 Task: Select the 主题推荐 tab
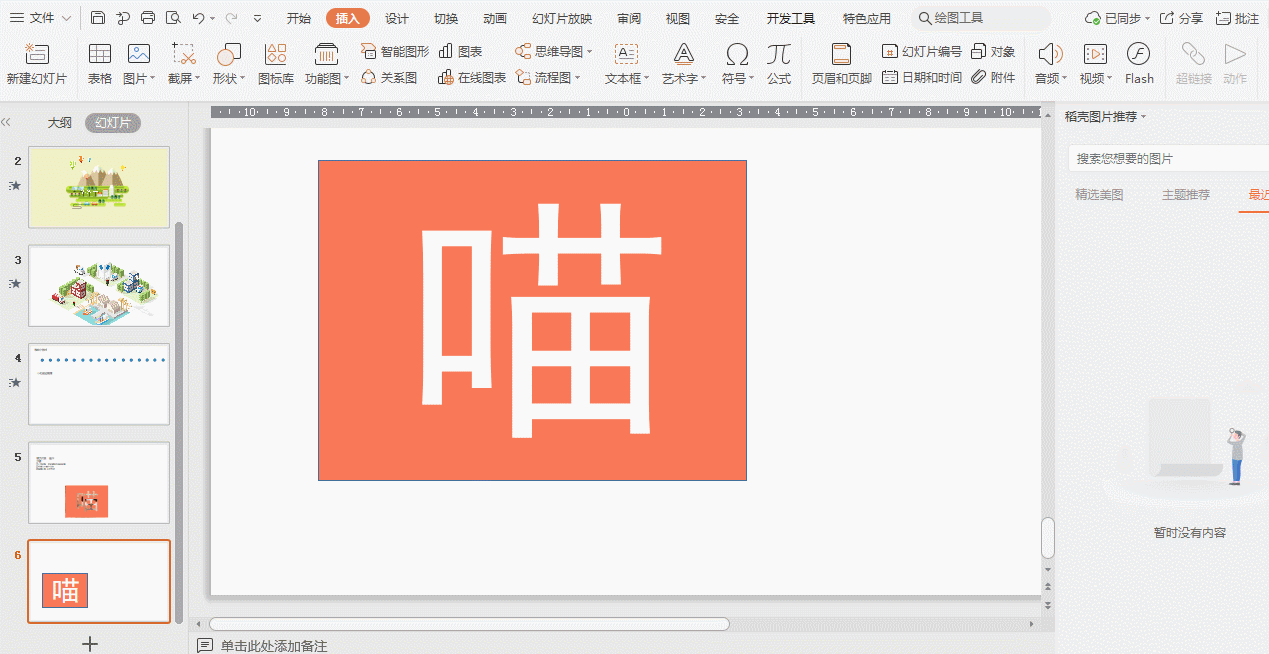[1185, 194]
